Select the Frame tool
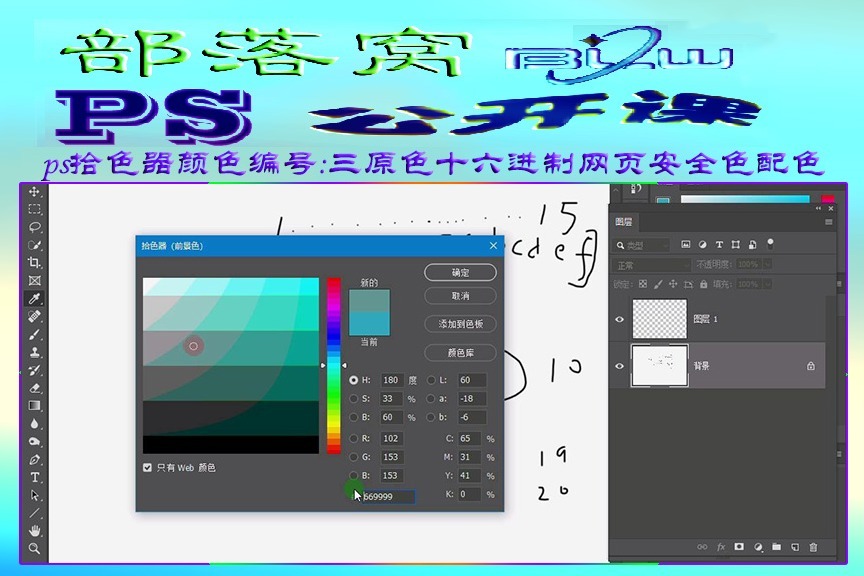The height and width of the screenshot is (576, 864). click(34, 281)
